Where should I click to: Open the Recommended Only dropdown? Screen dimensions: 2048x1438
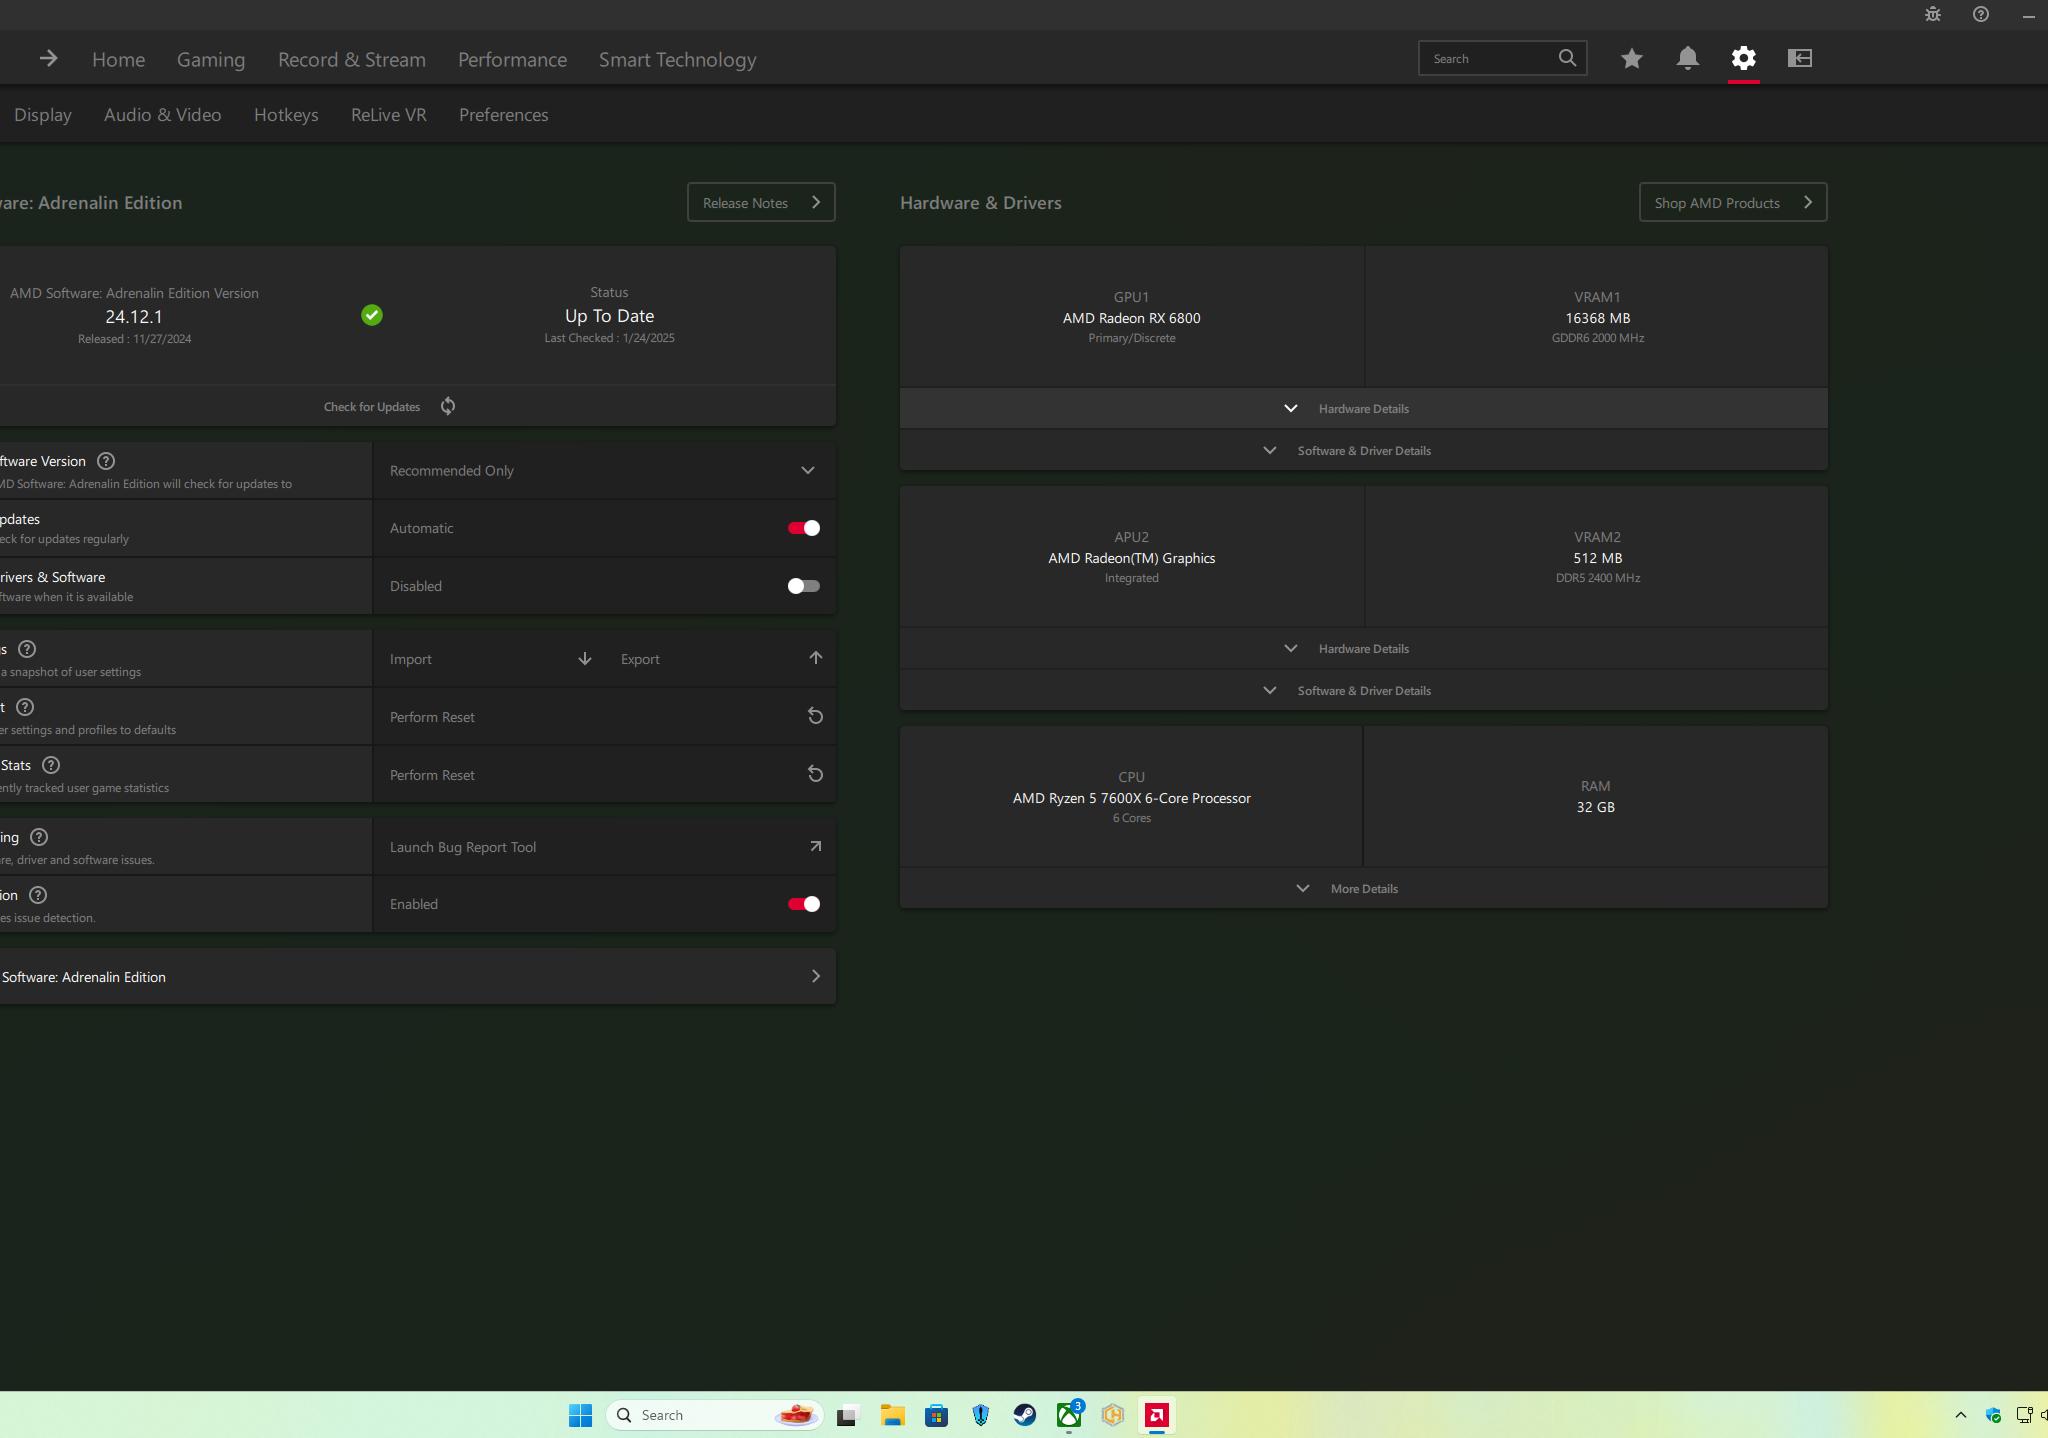(604, 471)
